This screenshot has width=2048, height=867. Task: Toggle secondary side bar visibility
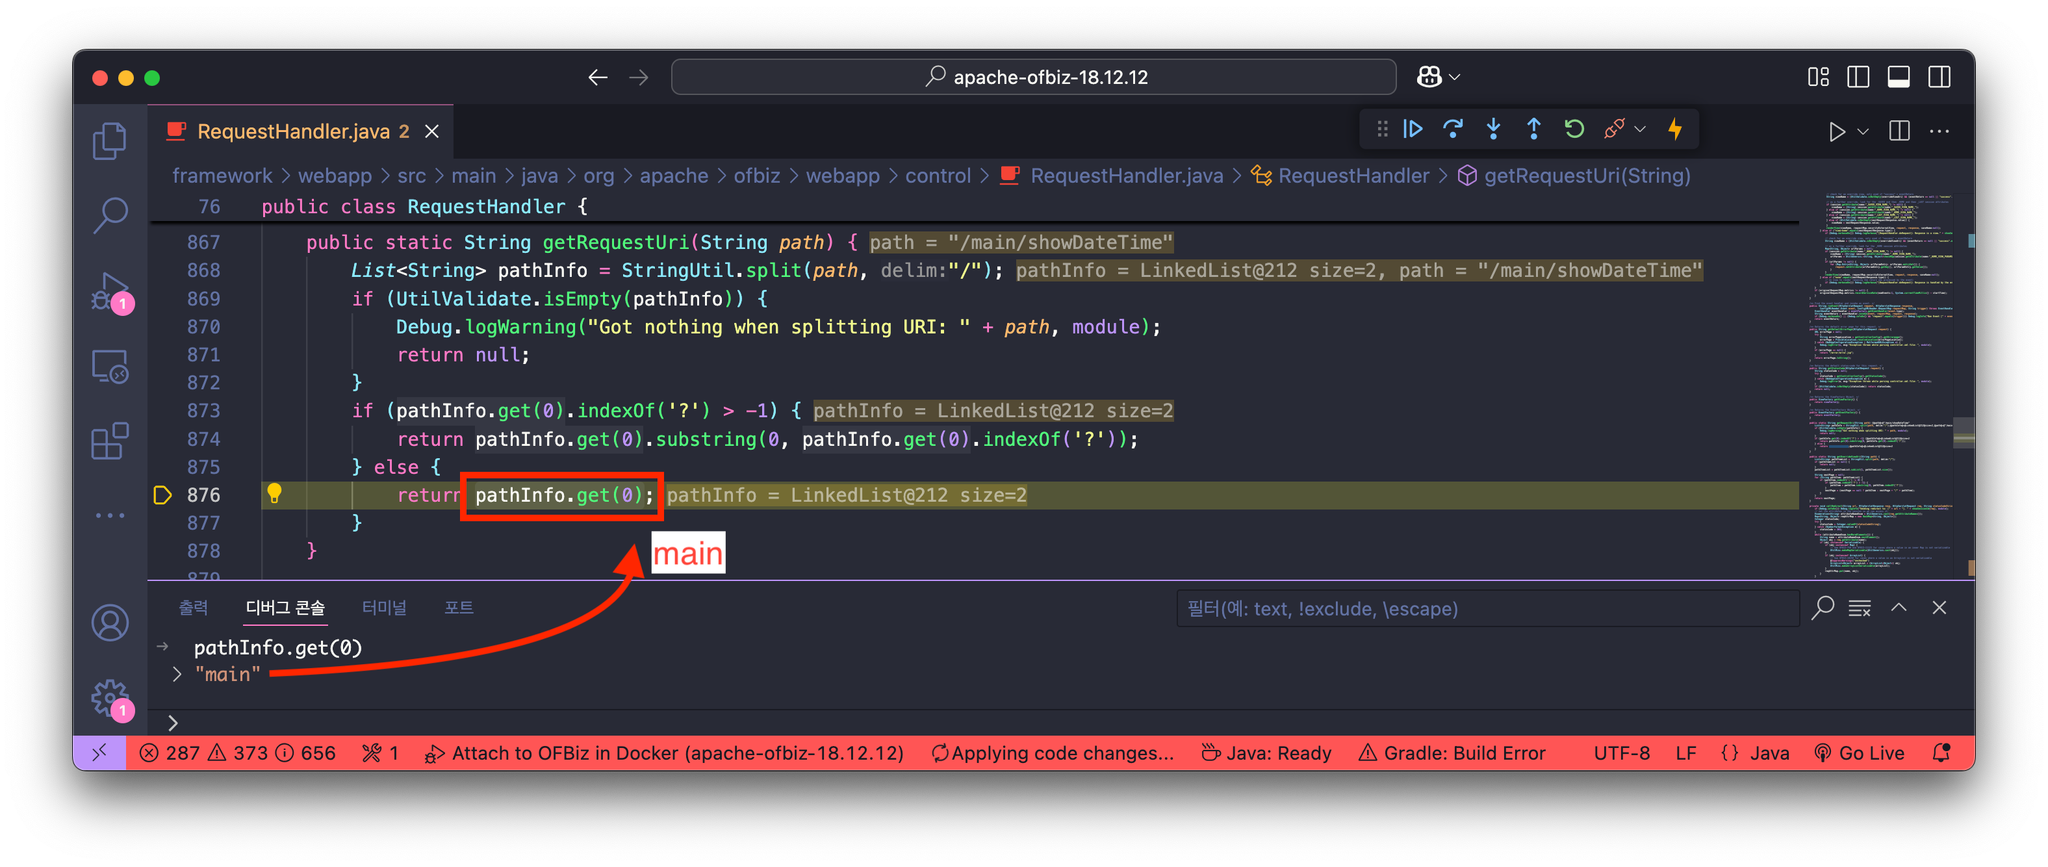click(x=1940, y=77)
